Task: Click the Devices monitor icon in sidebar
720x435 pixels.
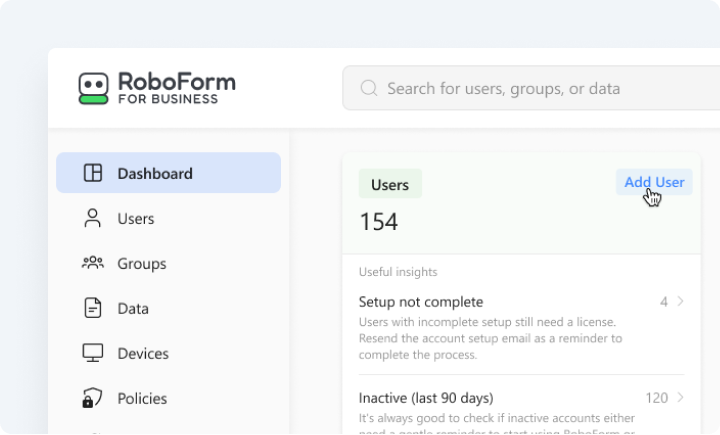Action: [x=93, y=353]
